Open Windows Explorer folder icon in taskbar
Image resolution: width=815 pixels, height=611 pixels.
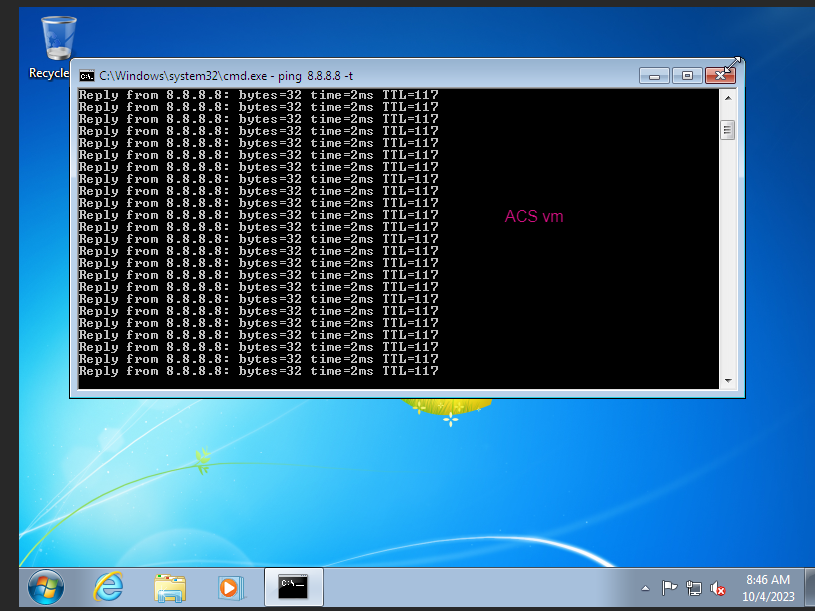point(170,588)
